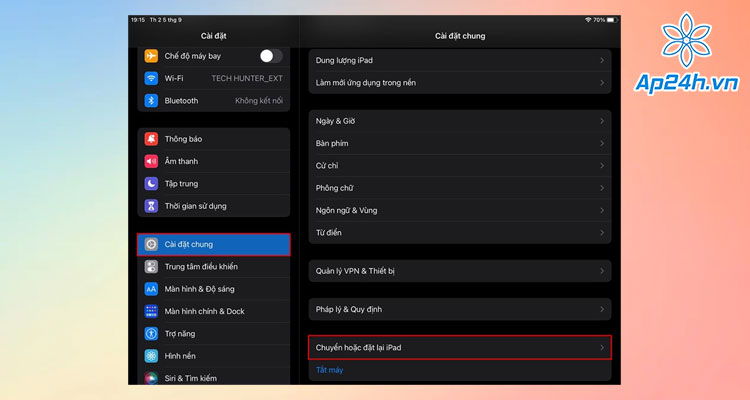The height and width of the screenshot is (400, 750).
Task: Tap the Thông báo bell icon
Action: [x=151, y=139]
